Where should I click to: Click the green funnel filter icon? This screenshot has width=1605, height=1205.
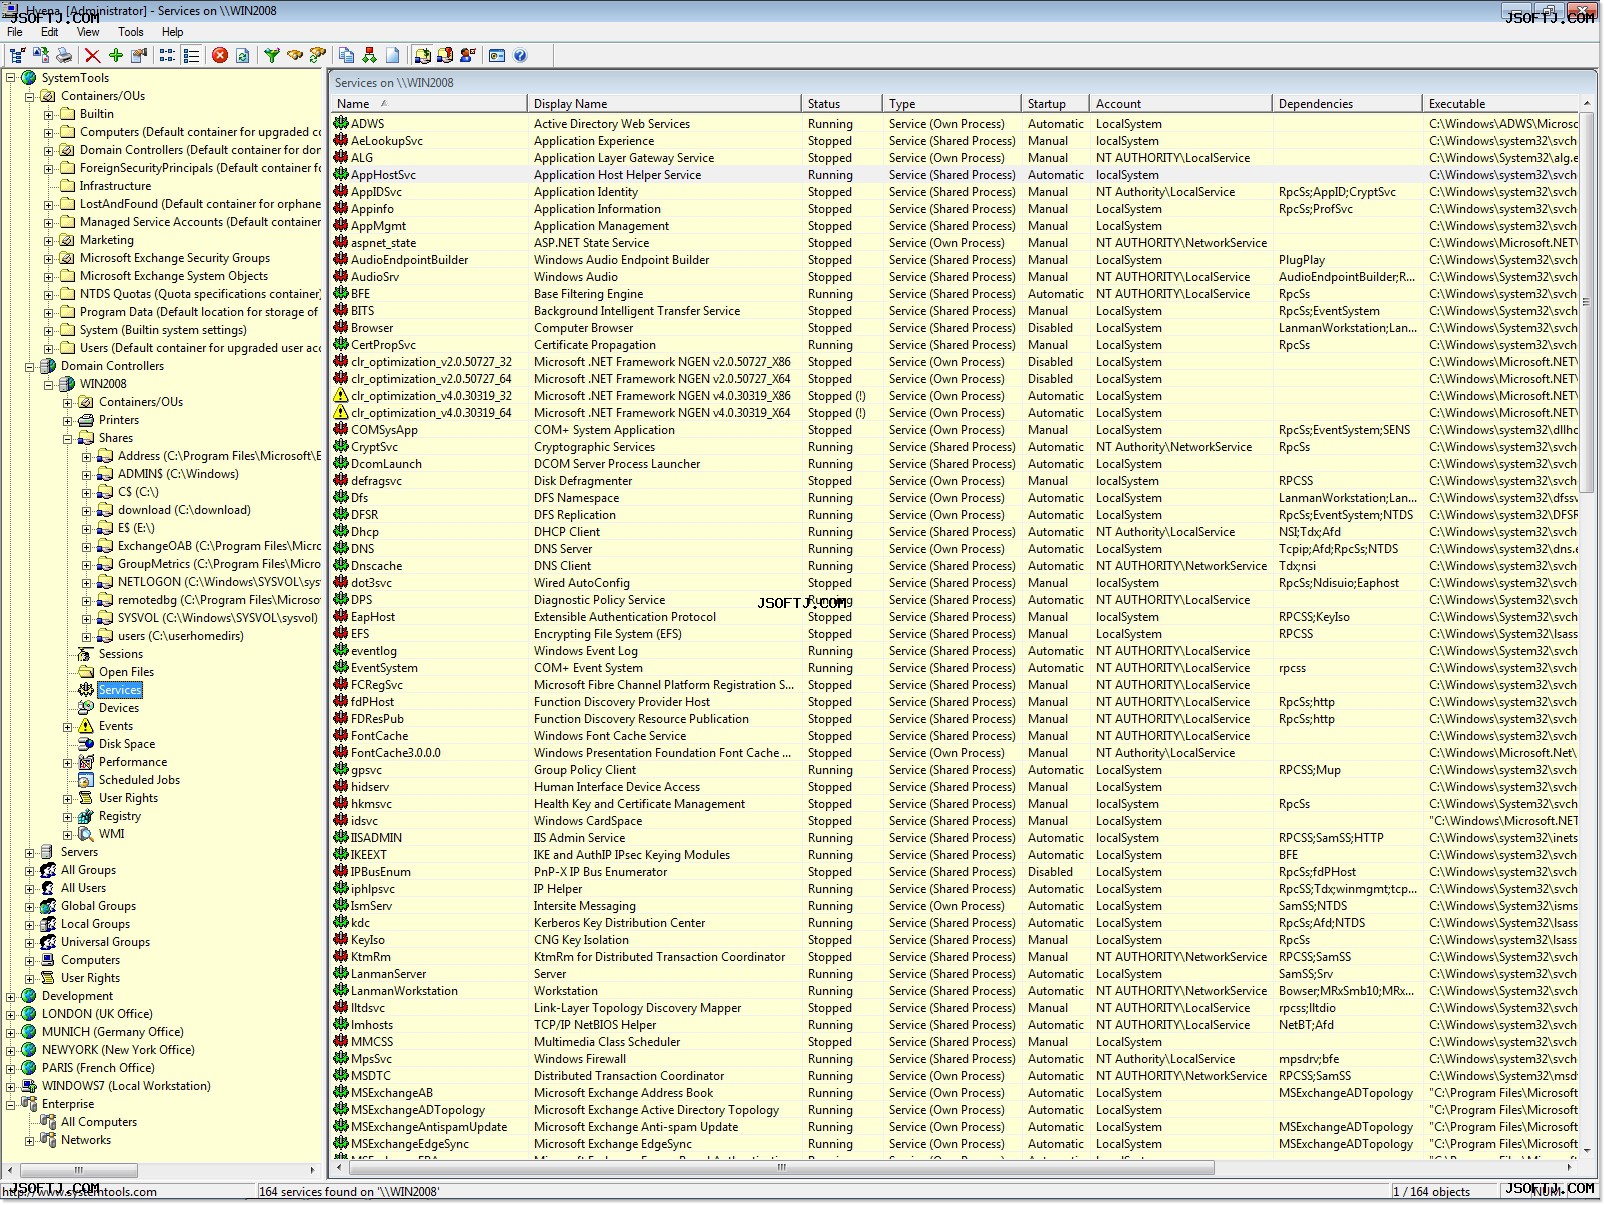(271, 56)
